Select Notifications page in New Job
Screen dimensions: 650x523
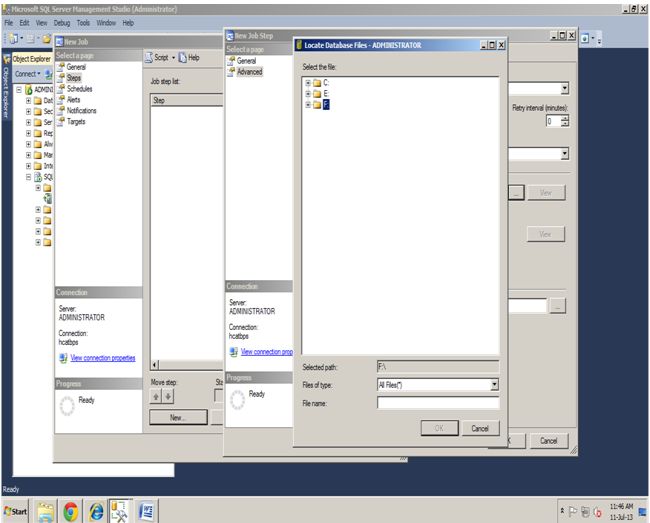coord(81,110)
